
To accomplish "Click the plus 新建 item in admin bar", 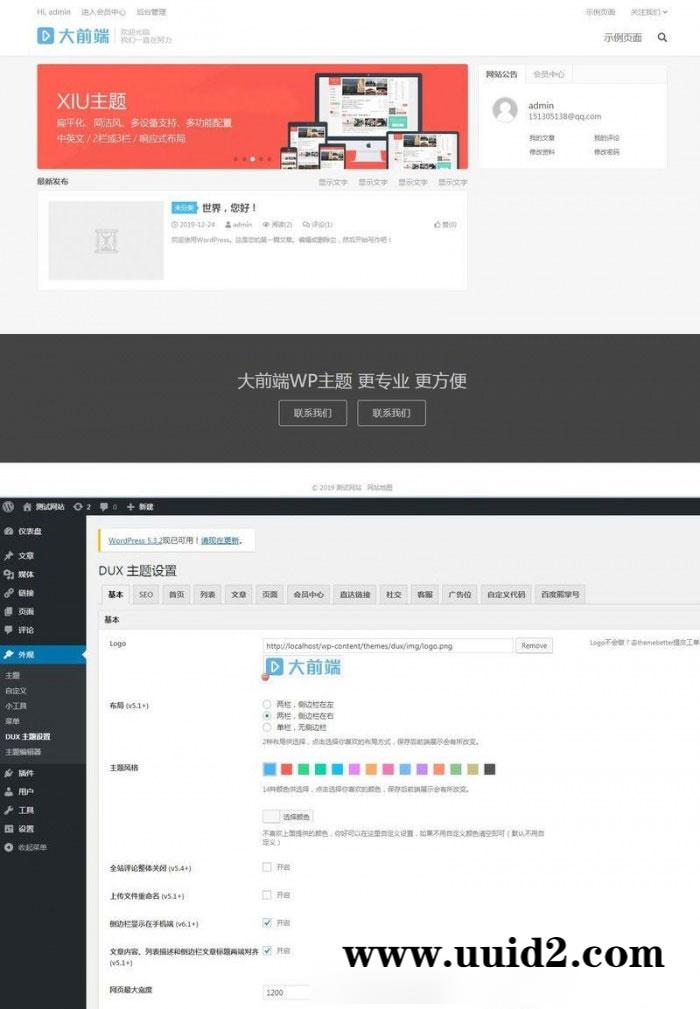I will (140, 506).
